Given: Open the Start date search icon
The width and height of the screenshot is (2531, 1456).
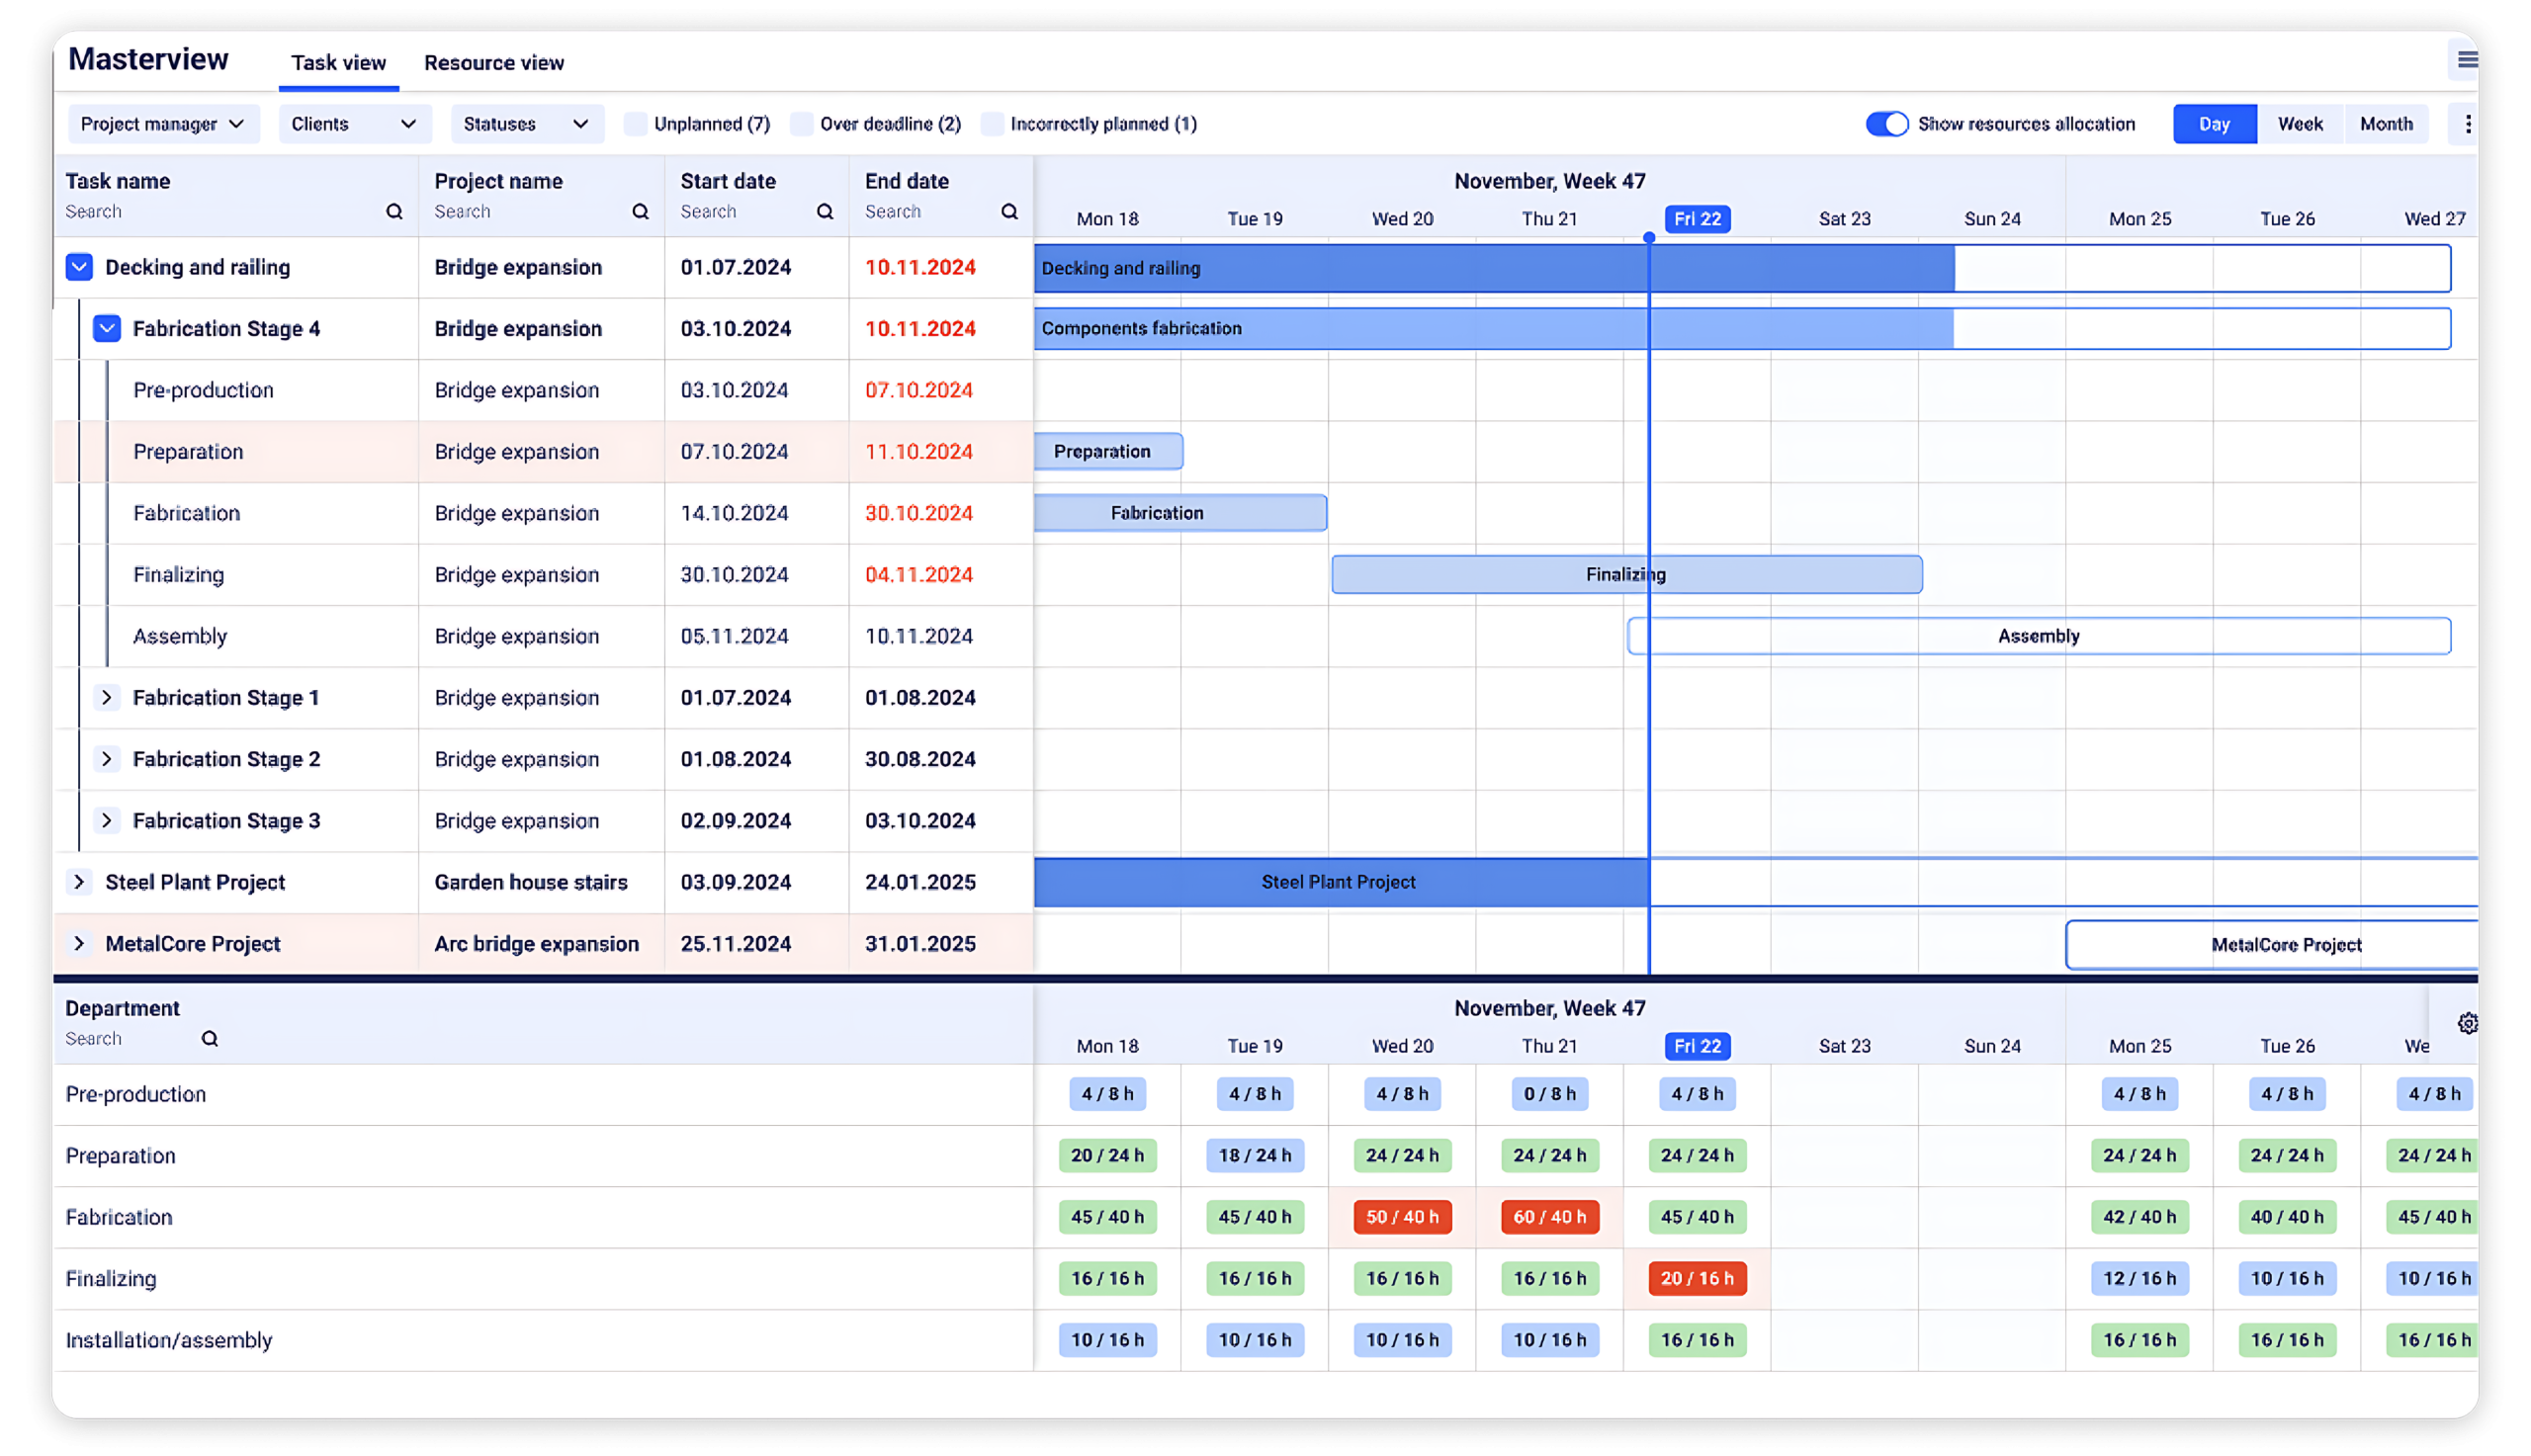Looking at the screenshot, I should click(x=824, y=211).
